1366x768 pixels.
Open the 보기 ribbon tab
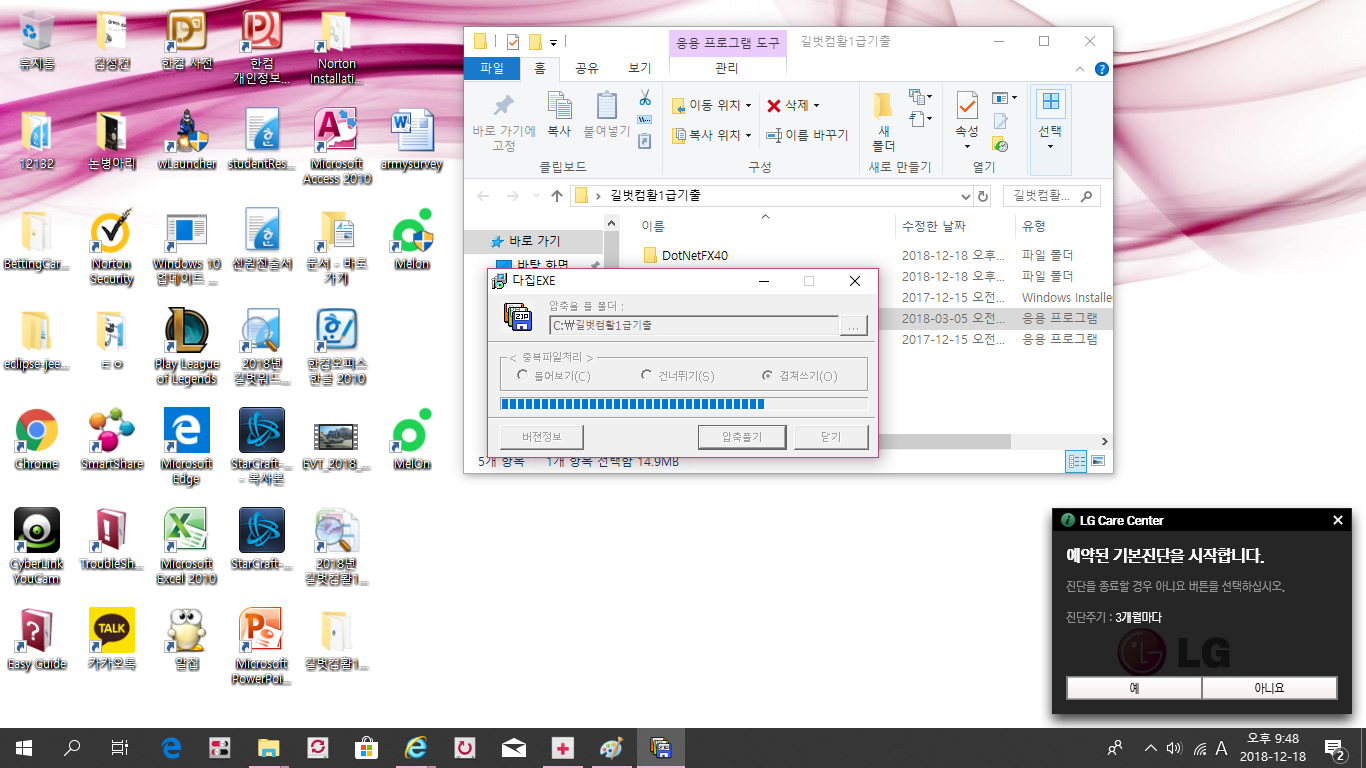click(x=639, y=68)
